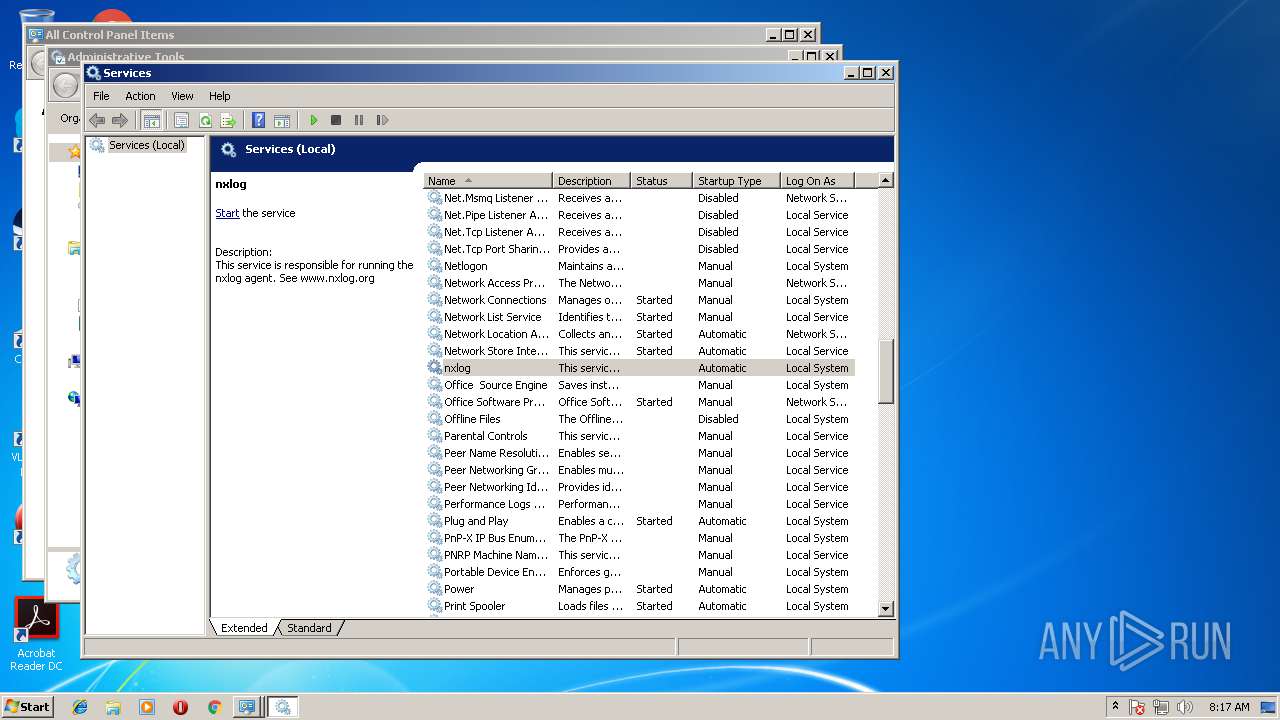Select the Print Spooler service

pos(640,606)
